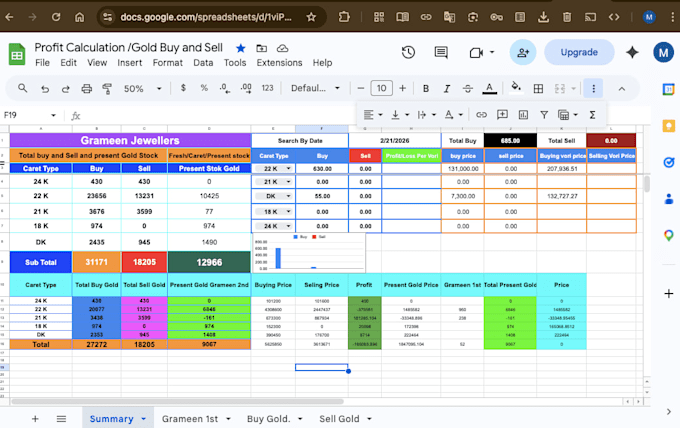Insert a chart
Screen dimensions: 680x428
click(x=523, y=114)
